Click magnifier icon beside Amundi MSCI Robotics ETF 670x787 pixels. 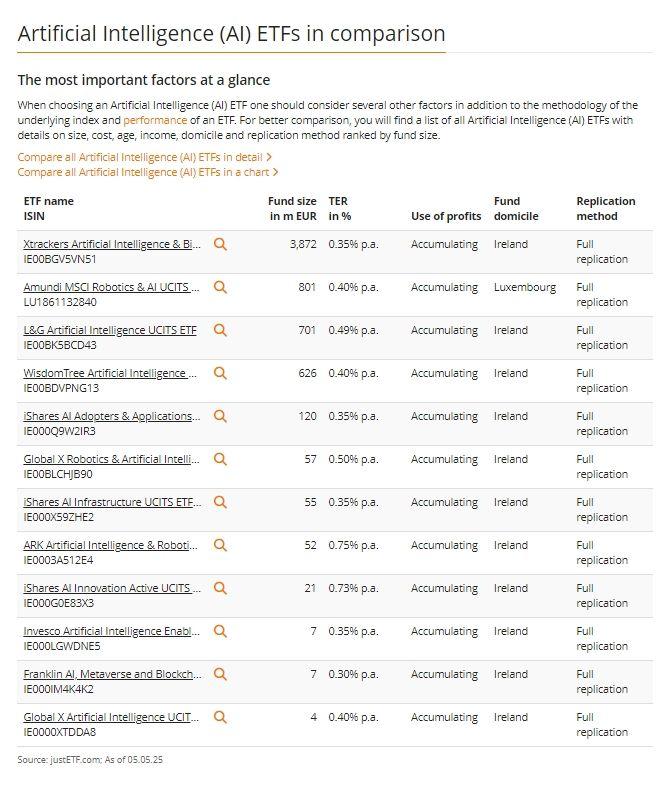(x=220, y=288)
